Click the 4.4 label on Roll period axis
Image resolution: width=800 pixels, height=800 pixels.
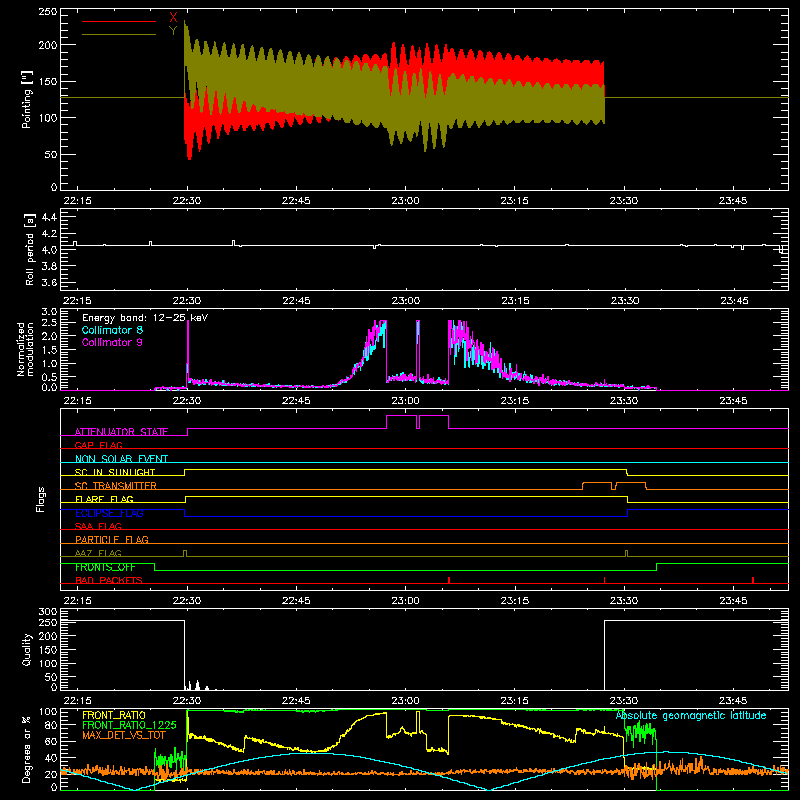[x=49, y=217]
